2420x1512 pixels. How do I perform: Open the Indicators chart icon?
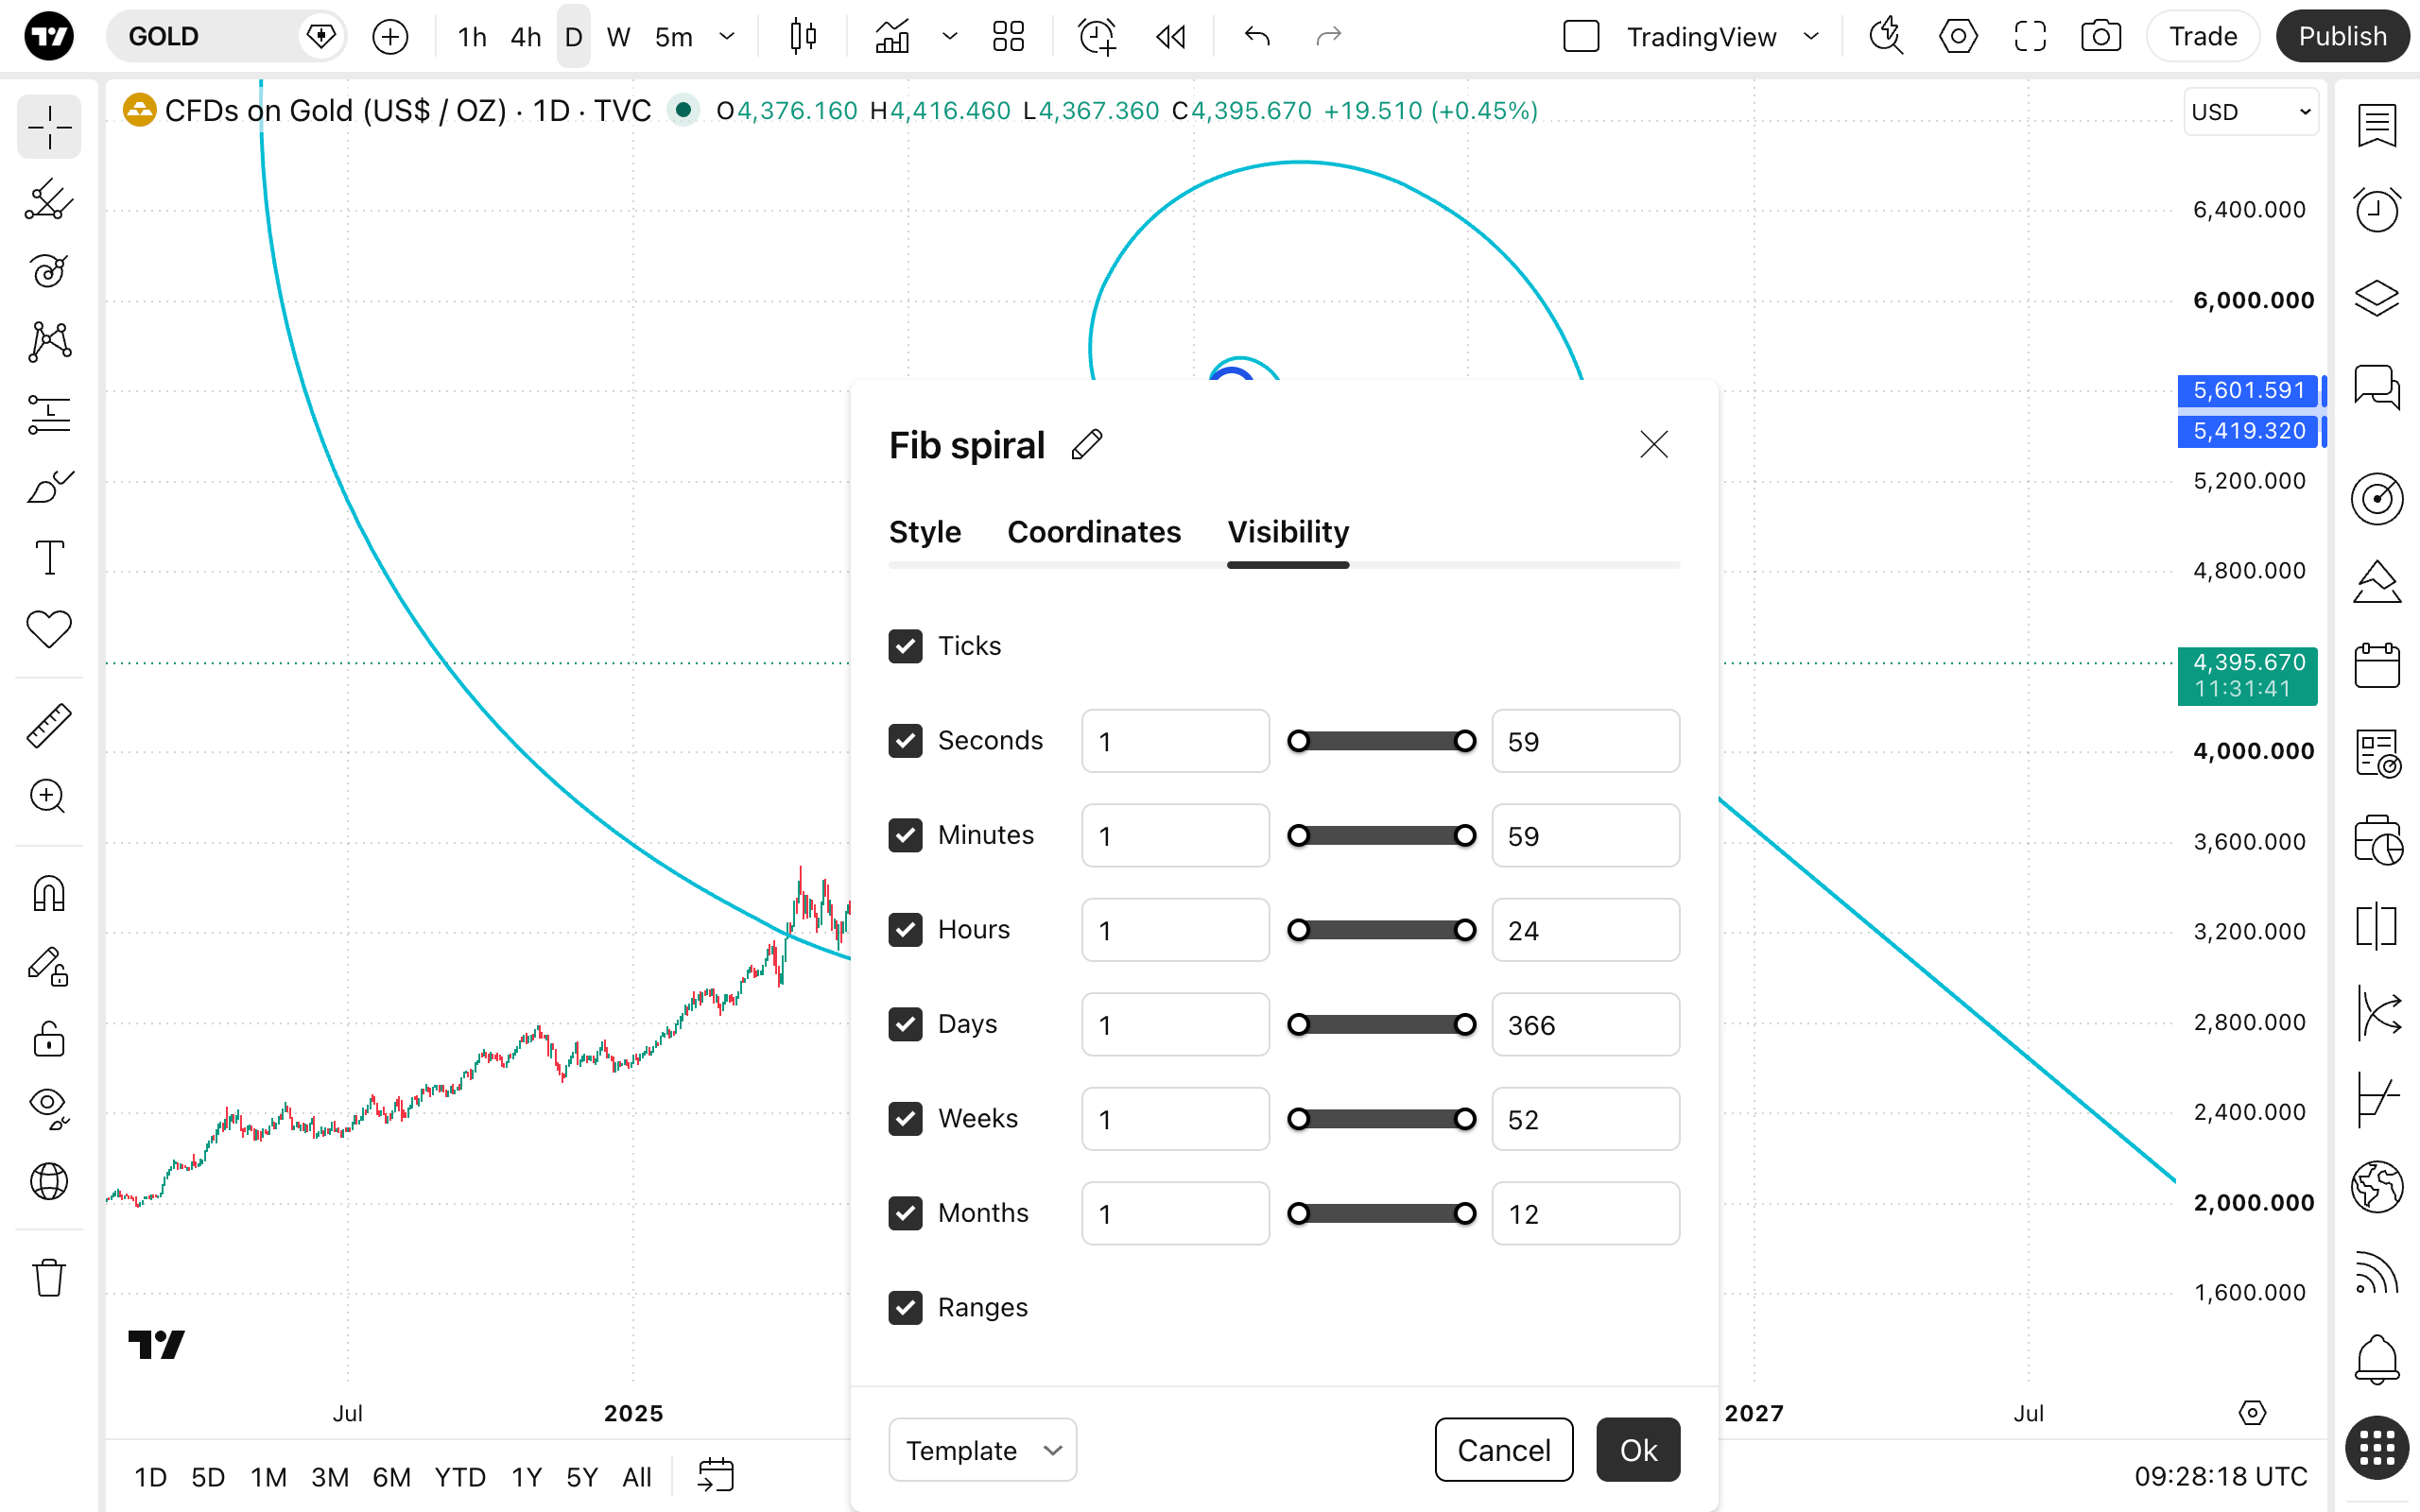tap(892, 37)
